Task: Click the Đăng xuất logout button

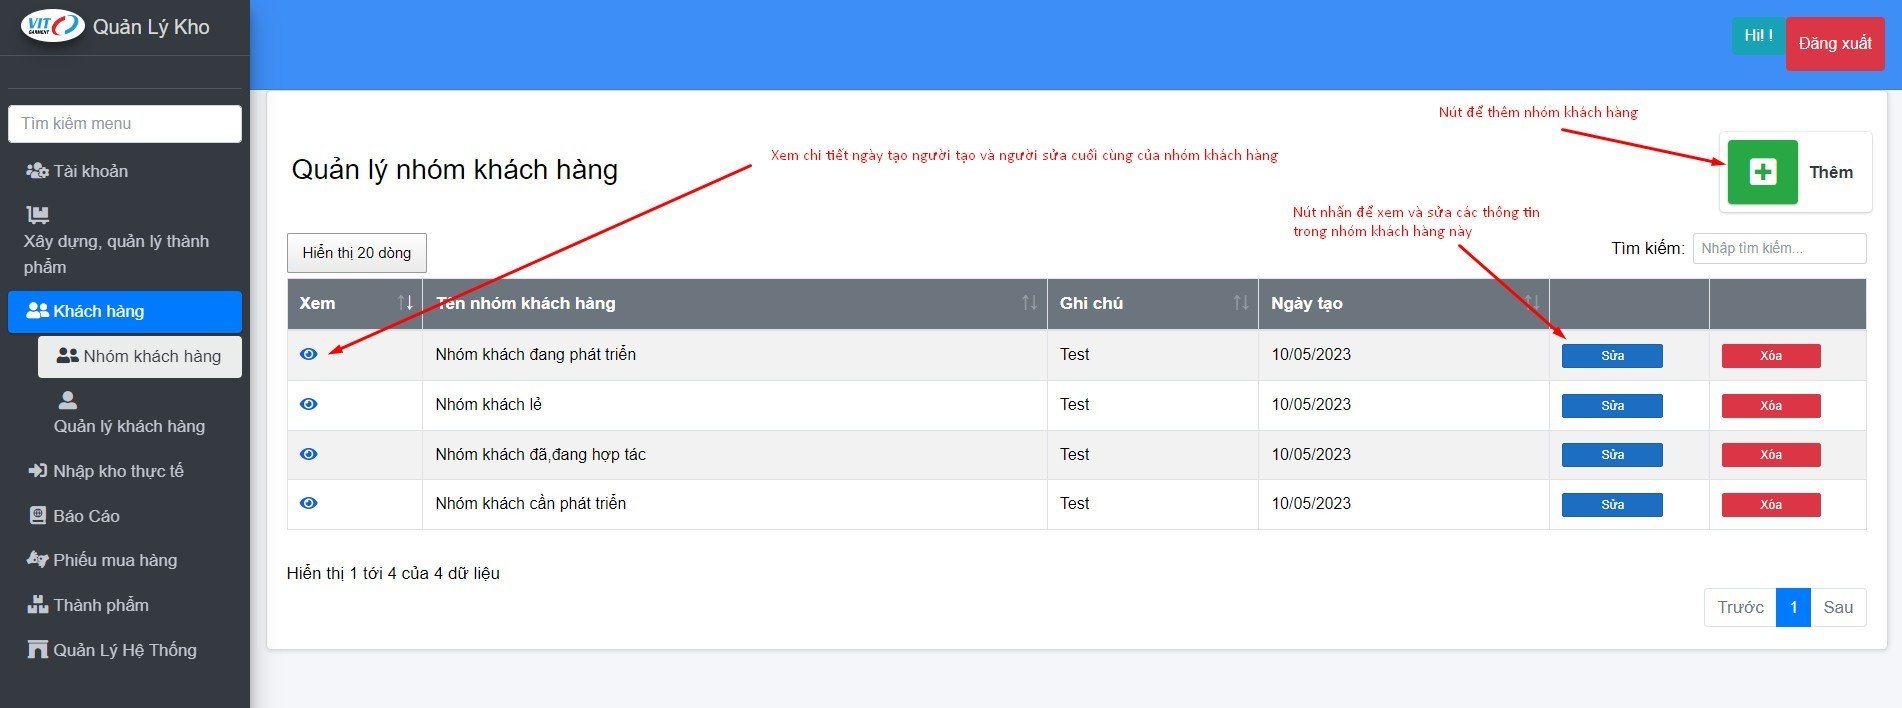Action: pyautogui.click(x=1835, y=44)
